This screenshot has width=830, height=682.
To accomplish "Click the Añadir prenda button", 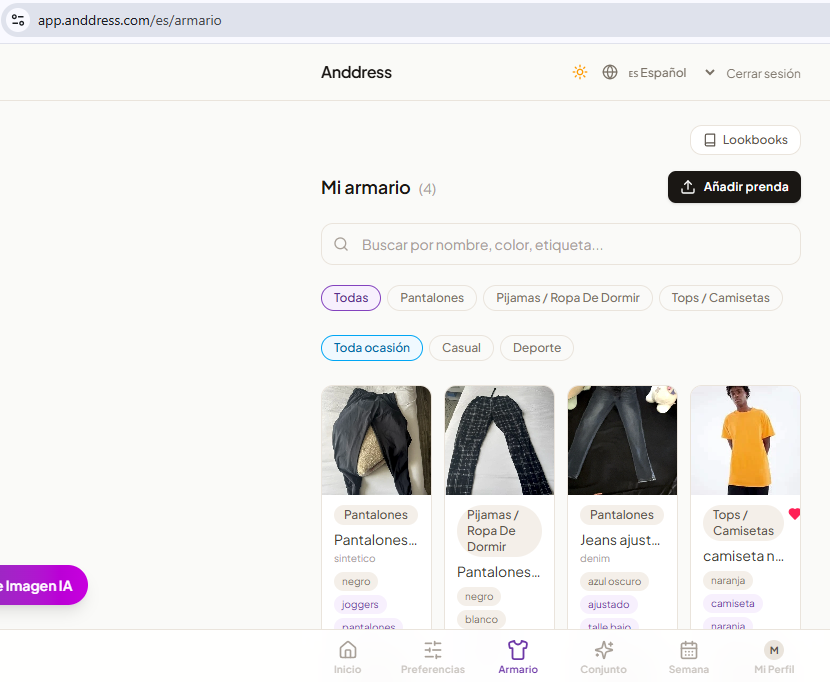I will [x=734, y=187].
